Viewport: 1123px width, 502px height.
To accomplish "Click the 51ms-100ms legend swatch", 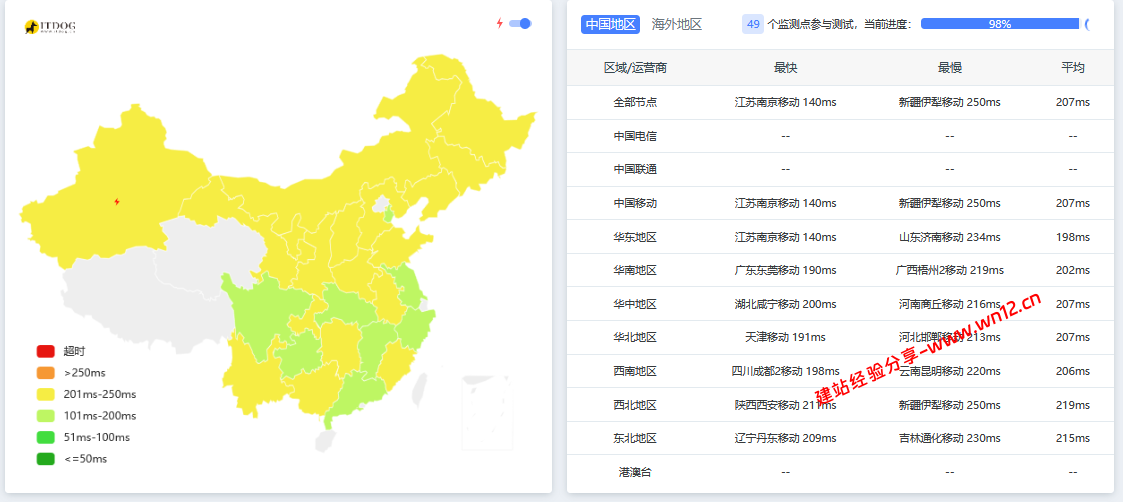I will tap(46, 438).
